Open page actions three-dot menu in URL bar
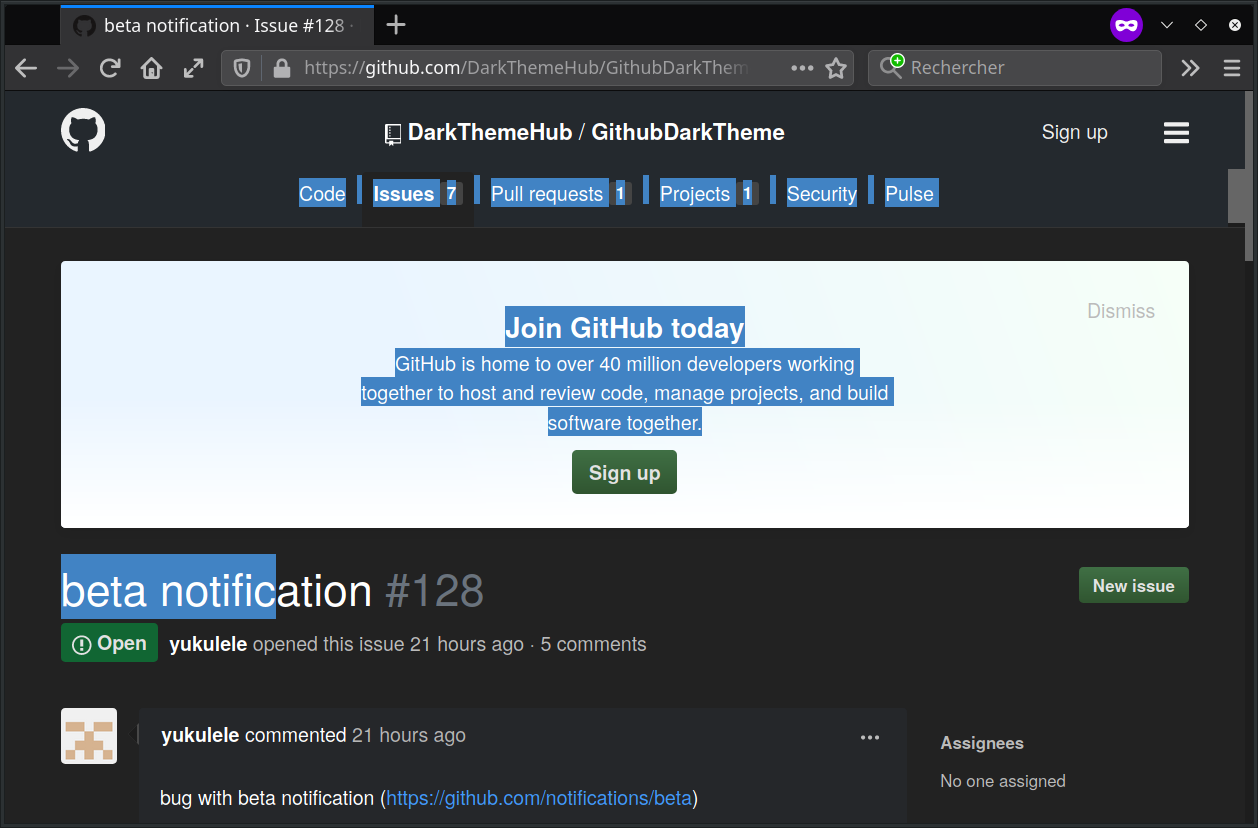The image size is (1258, 828). [802, 68]
